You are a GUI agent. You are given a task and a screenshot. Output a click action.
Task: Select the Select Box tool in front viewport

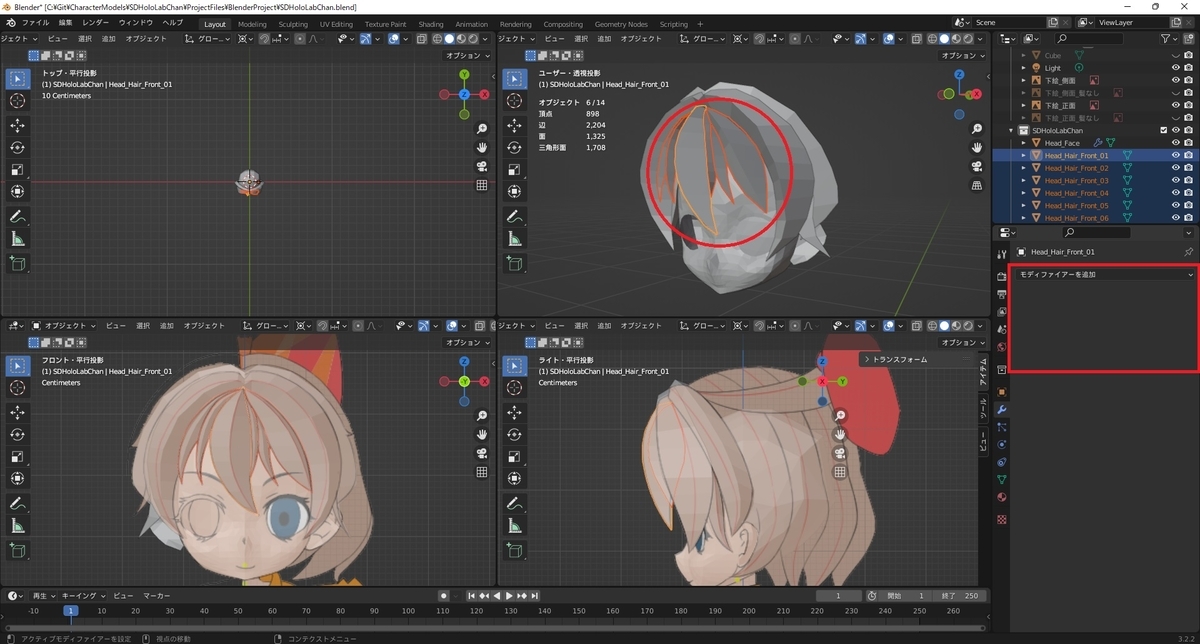(x=18, y=366)
